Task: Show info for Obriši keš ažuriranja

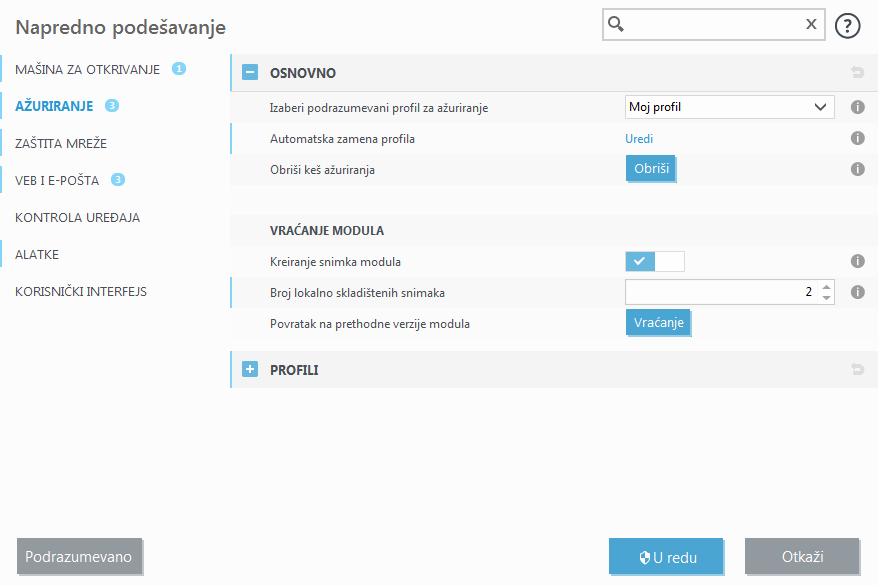Action: 857,169
